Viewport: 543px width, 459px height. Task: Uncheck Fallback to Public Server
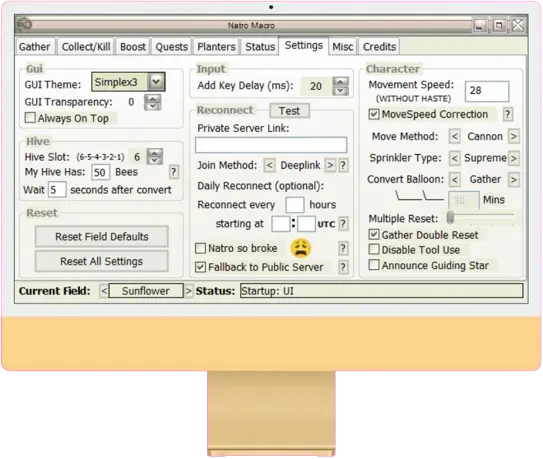(x=200, y=267)
